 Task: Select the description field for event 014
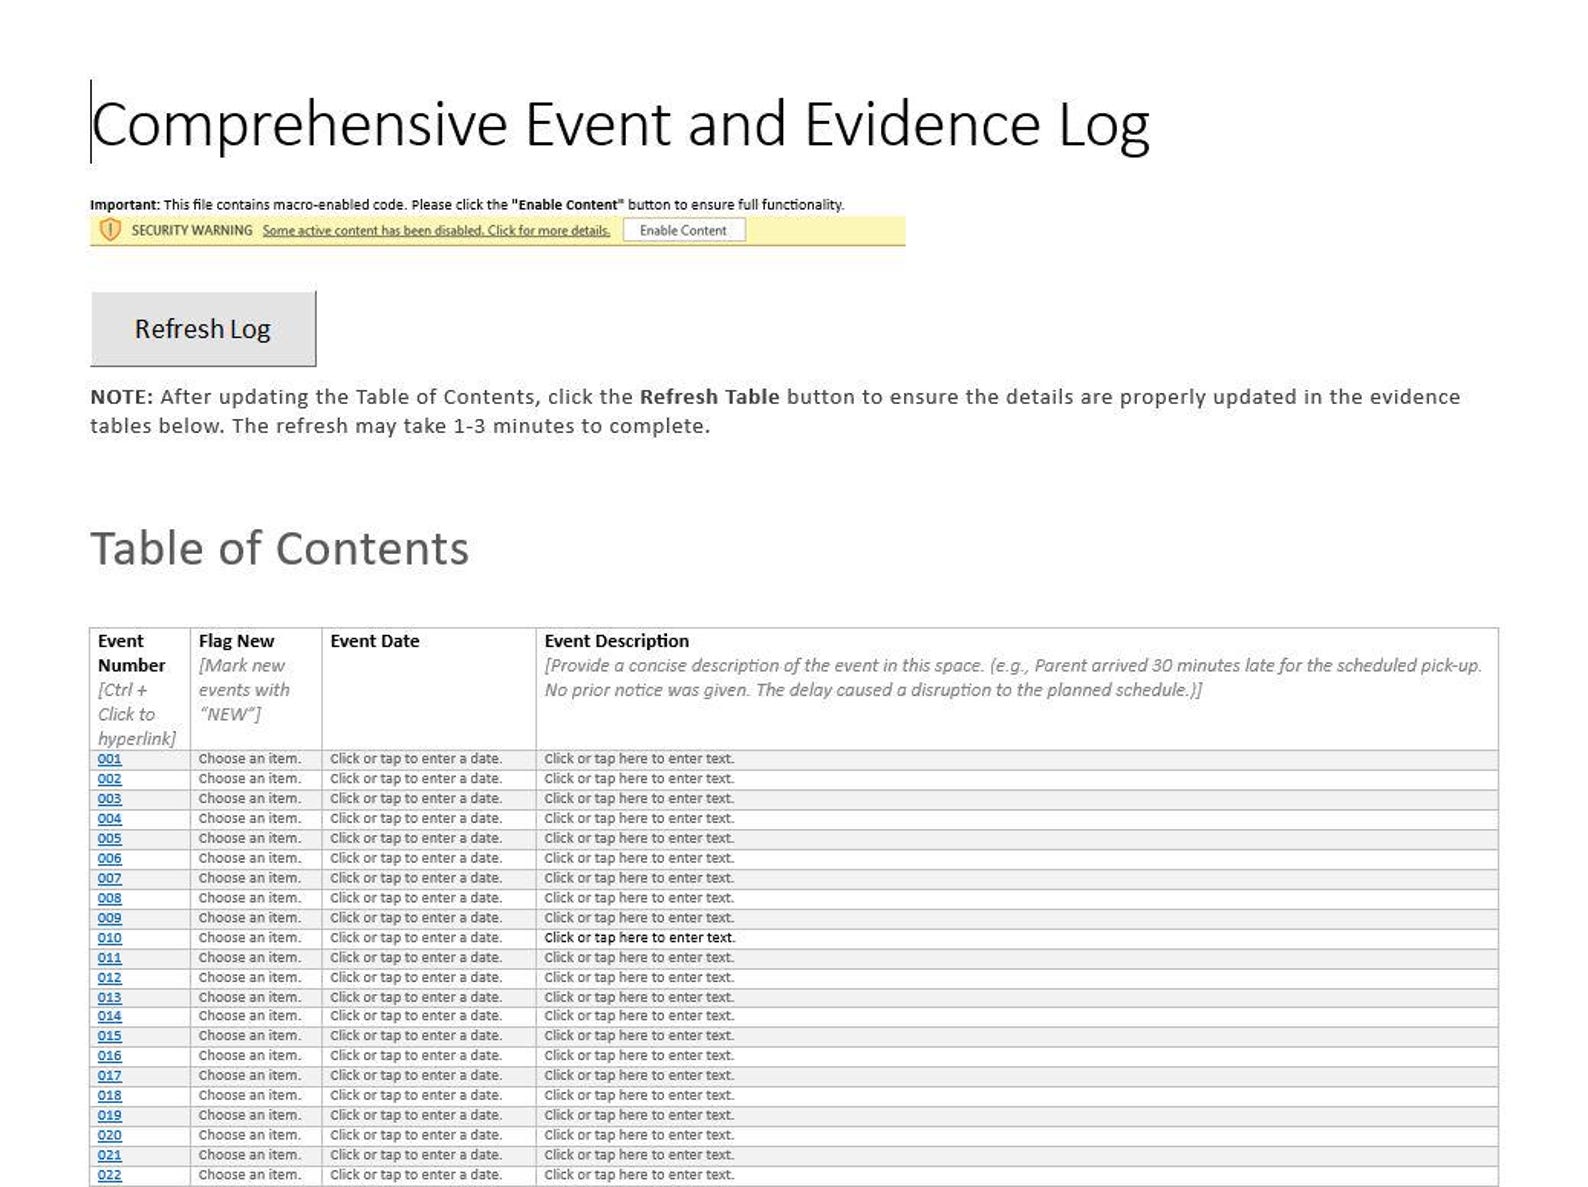(x=639, y=1016)
